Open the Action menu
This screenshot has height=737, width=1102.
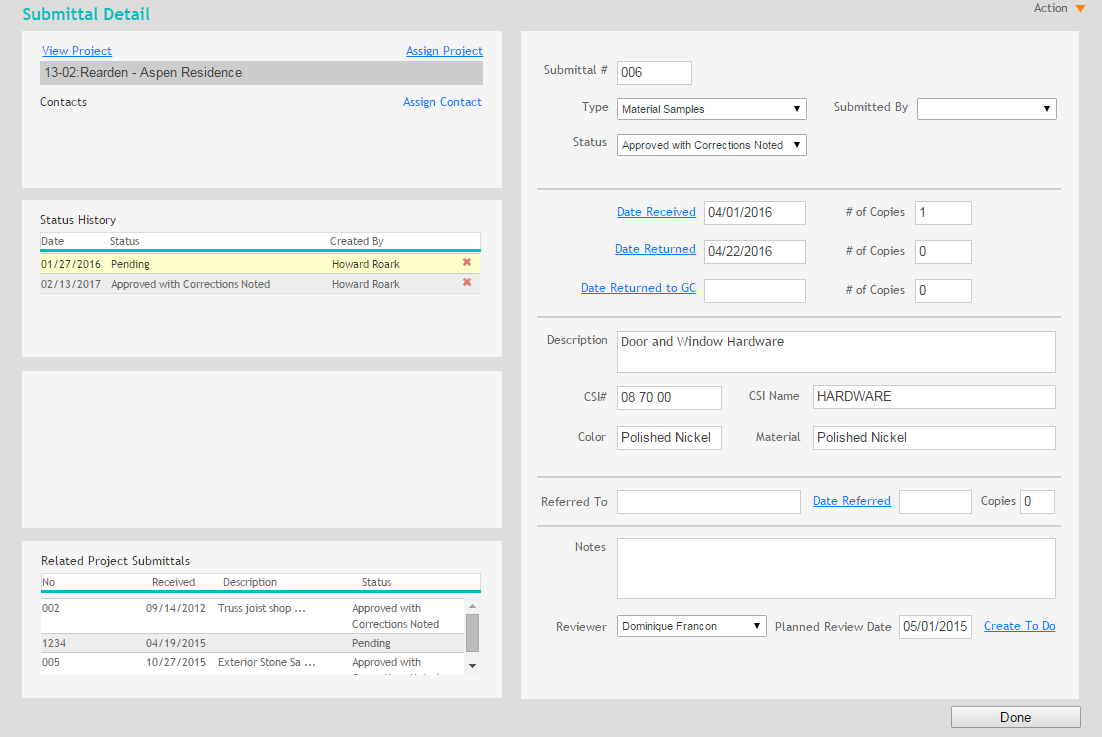pos(1059,8)
